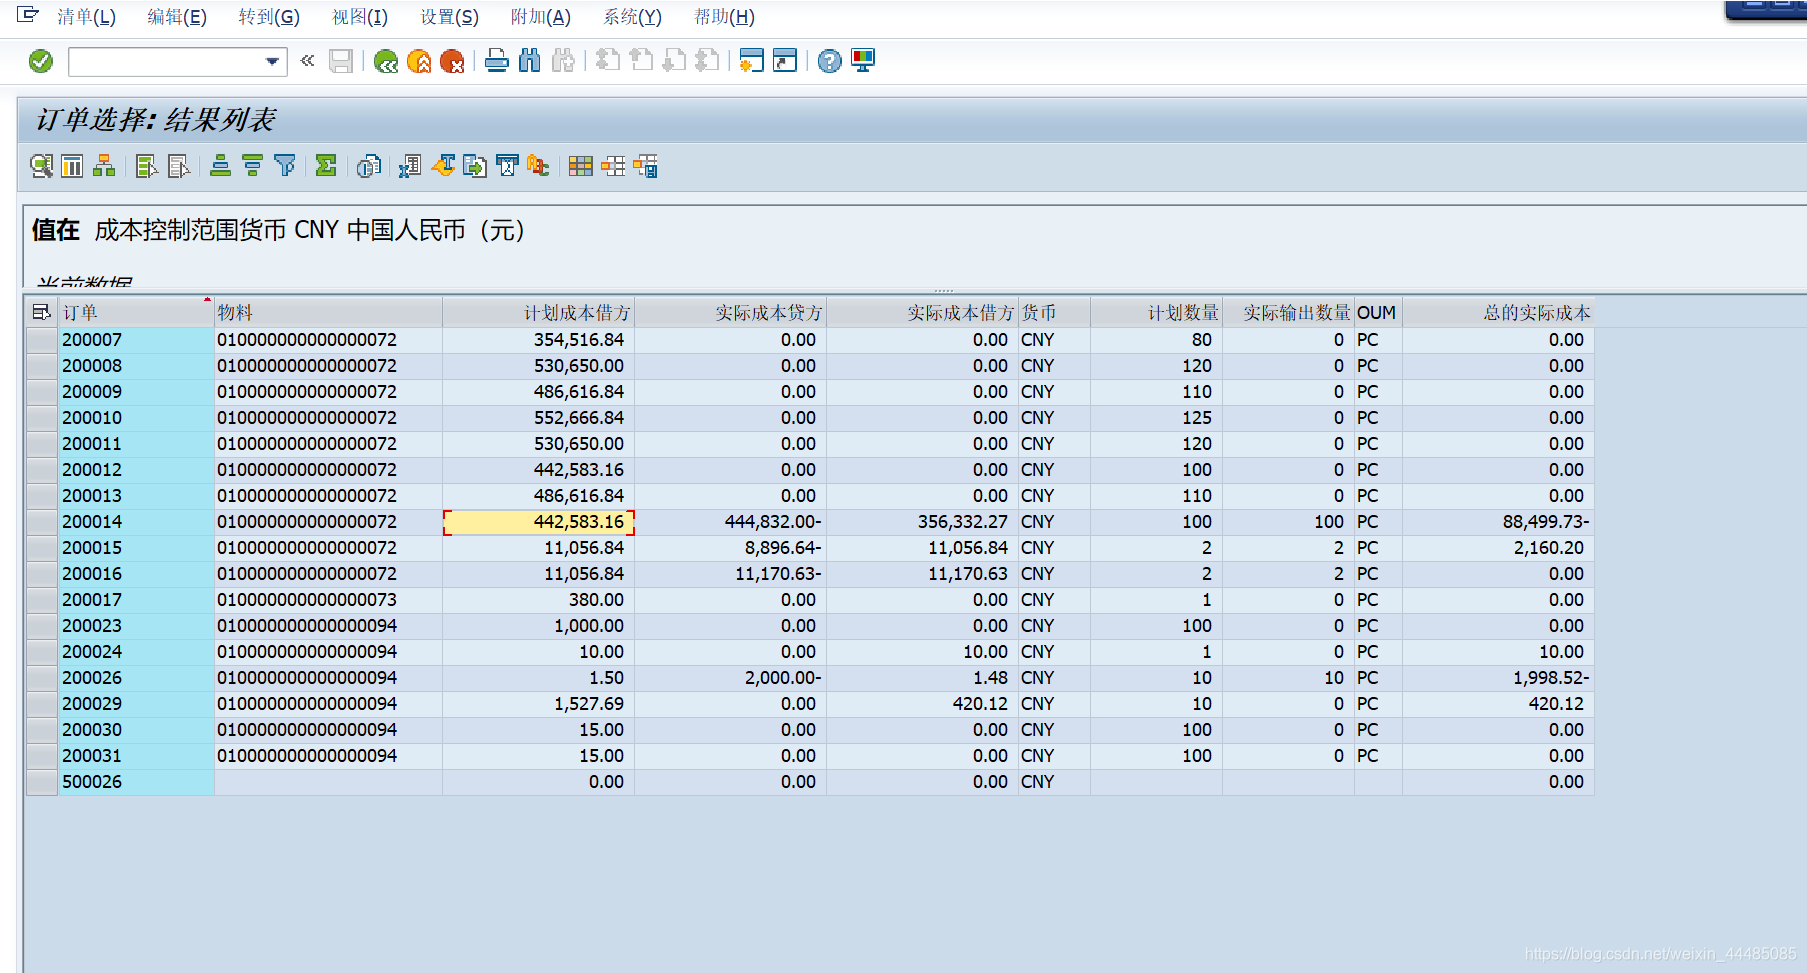Click the Export to spreadsheet icon
The width and height of the screenshot is (1807, 973).
coord(410,166)
